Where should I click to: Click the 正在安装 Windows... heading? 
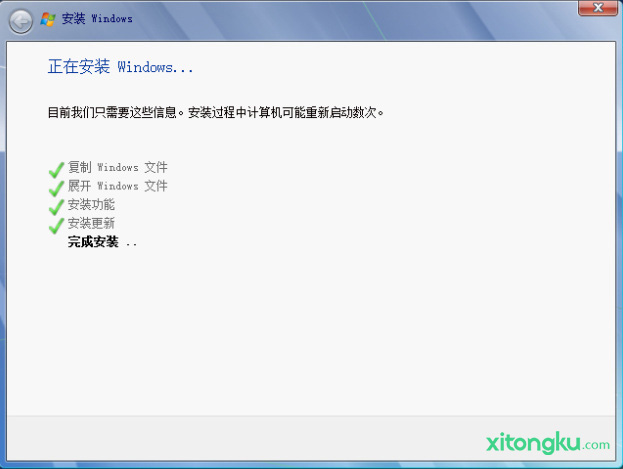(x=120, y=67)
